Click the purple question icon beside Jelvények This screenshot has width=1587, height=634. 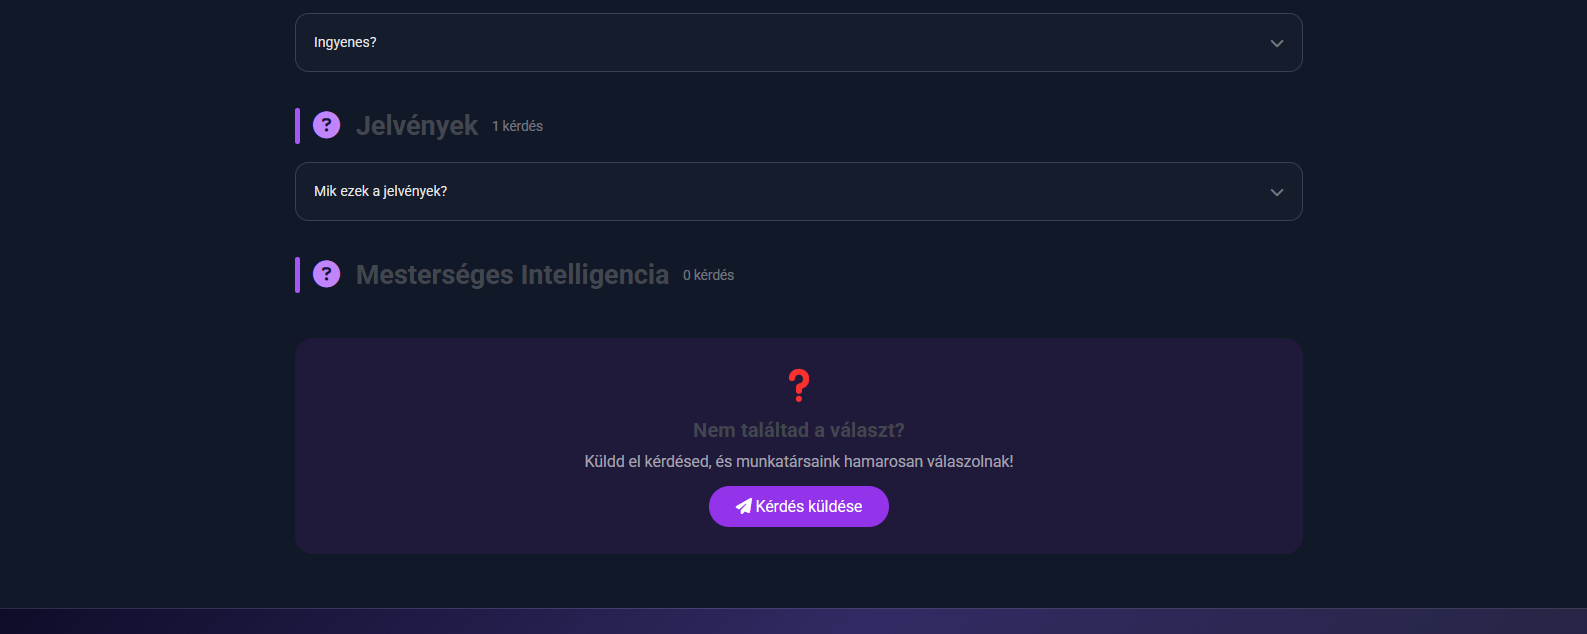pyautogui.click(x=326, y=125)
